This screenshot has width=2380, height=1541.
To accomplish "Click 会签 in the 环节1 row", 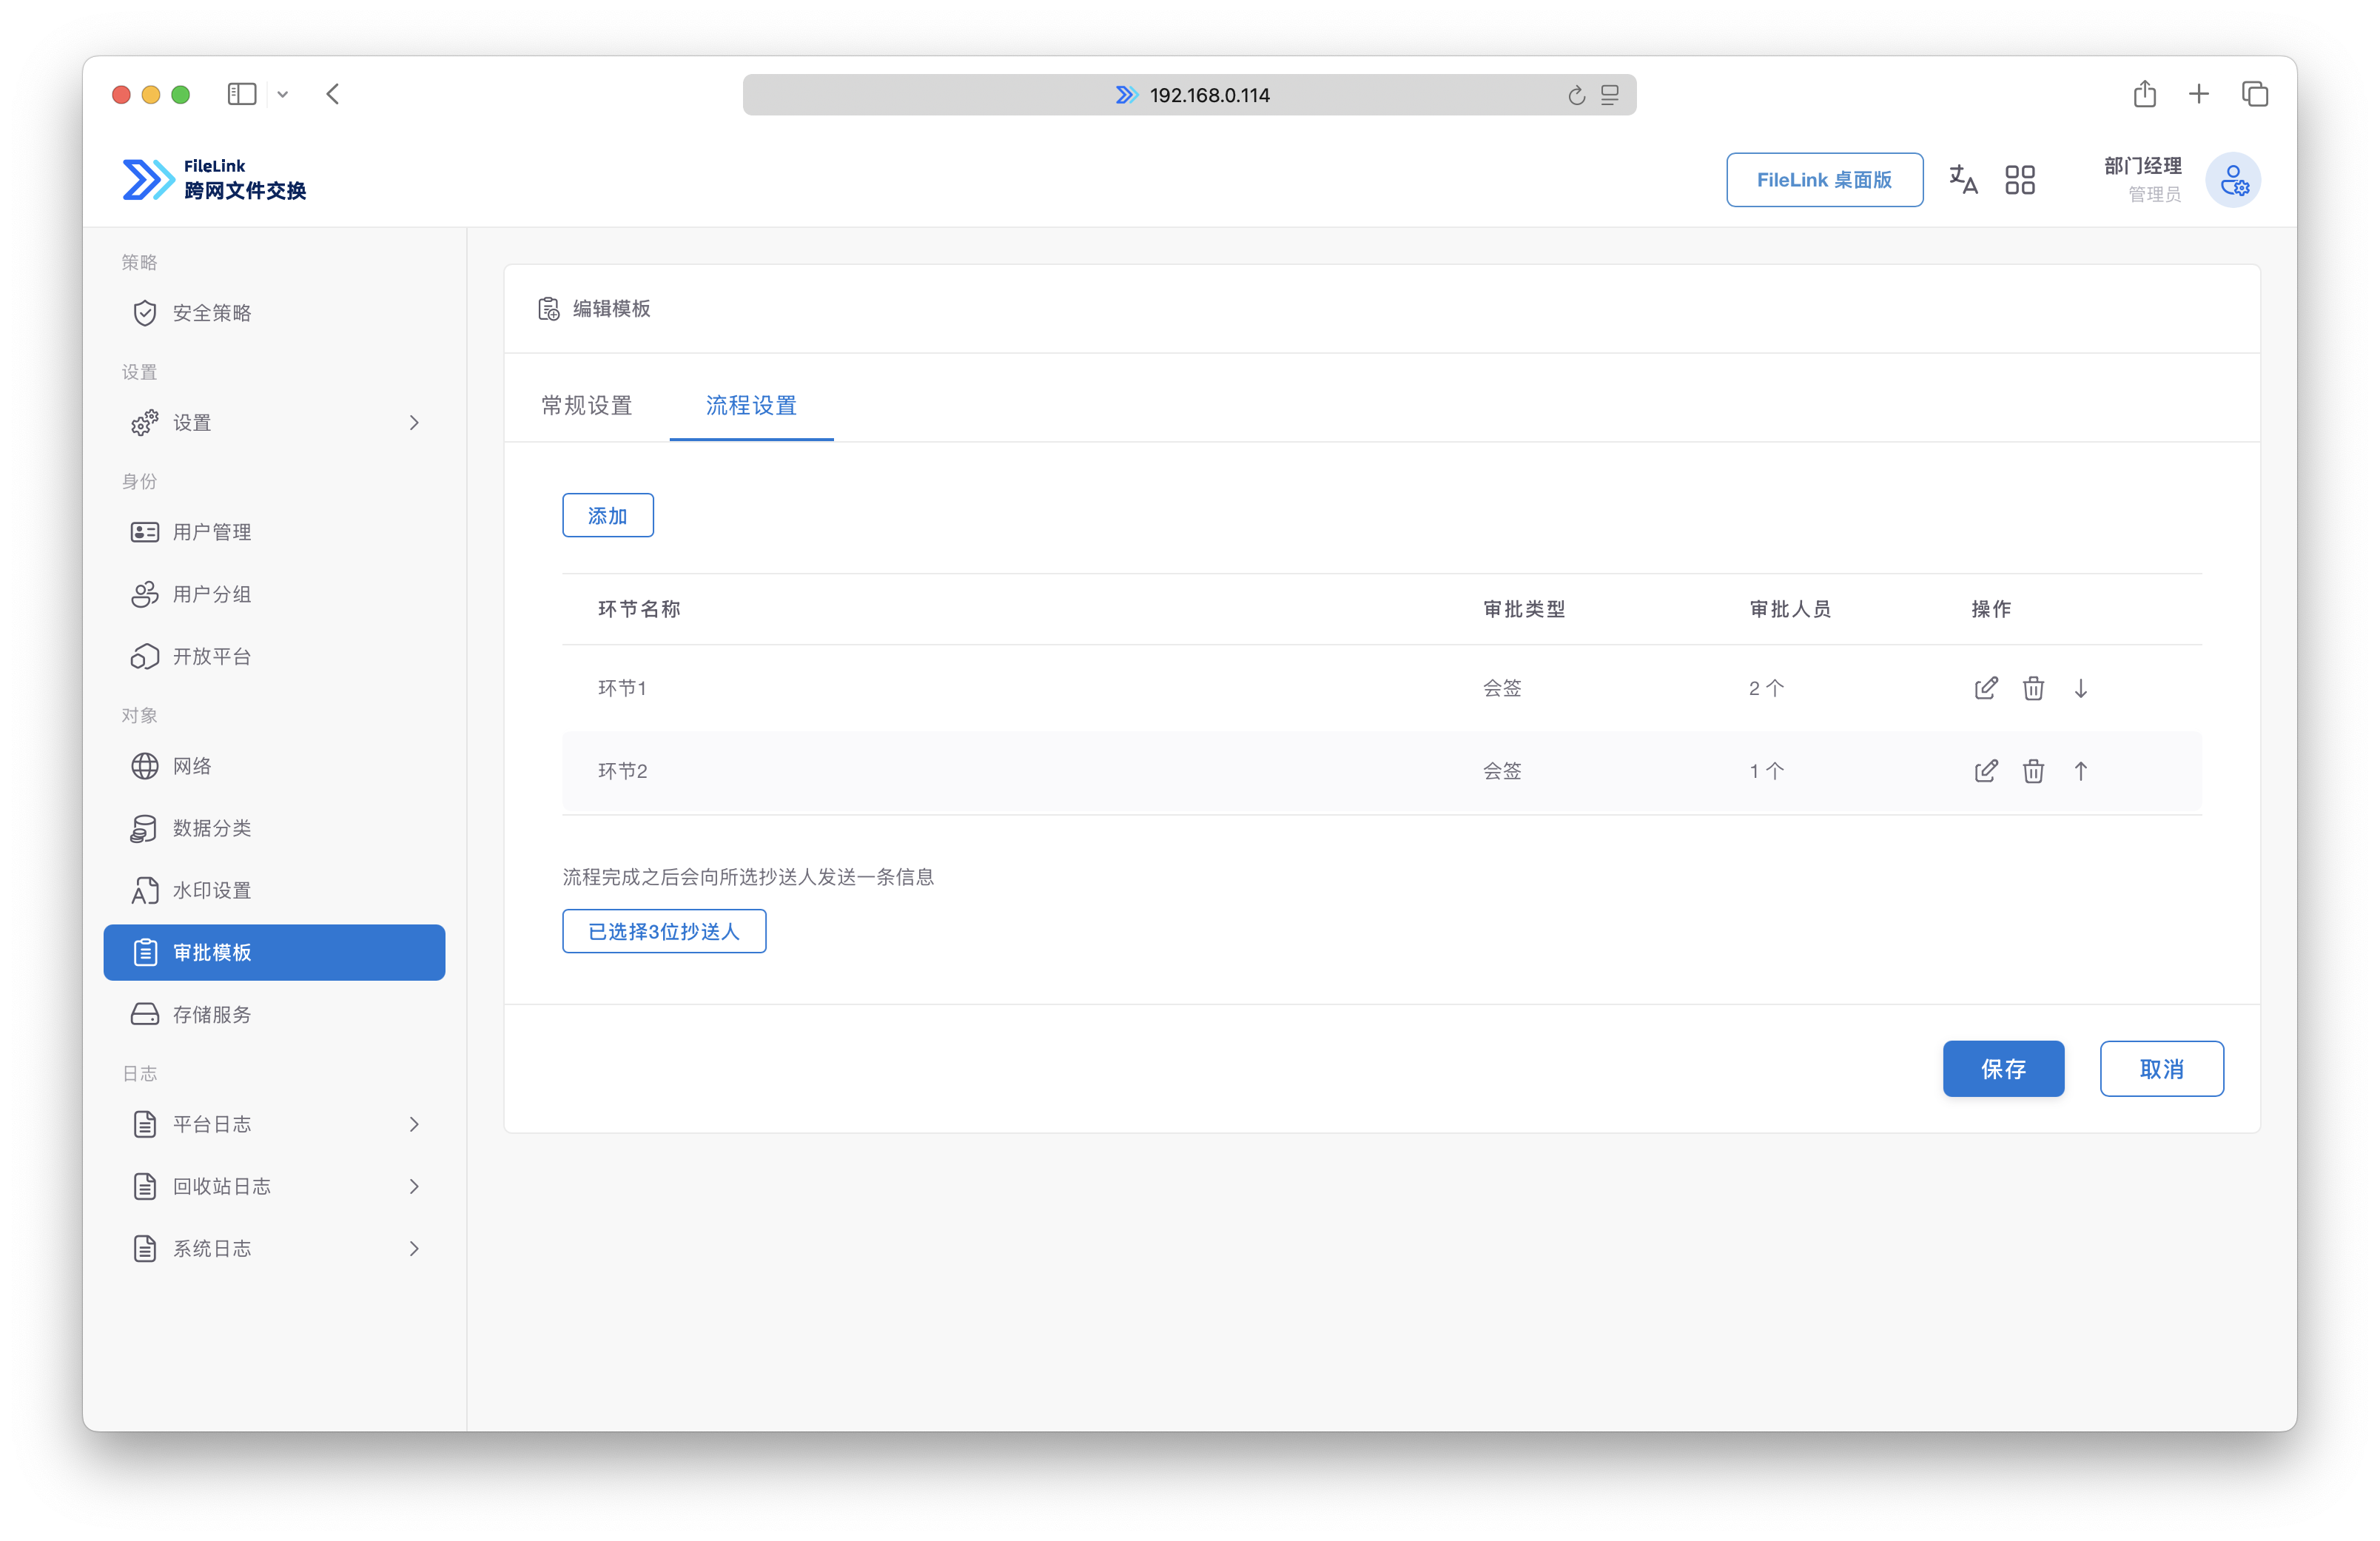I will (x=1502, y=688).
